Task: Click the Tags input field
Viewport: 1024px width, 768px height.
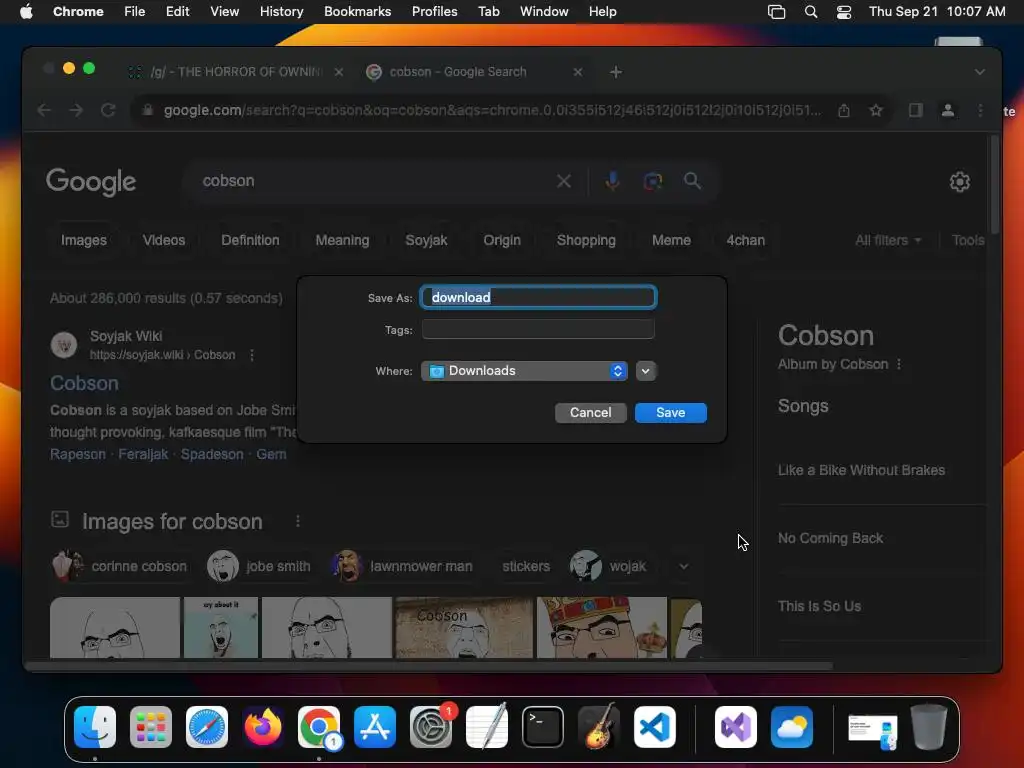Action: click(538, 330)
